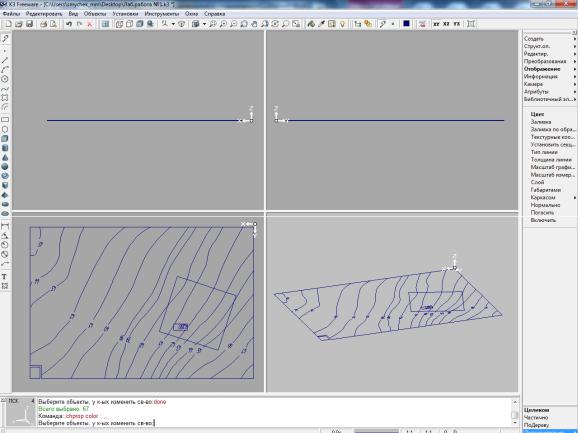The image size is (578, 433).
Task: Pick the dark blue current color swatch
Action: [x=406, y=24]
